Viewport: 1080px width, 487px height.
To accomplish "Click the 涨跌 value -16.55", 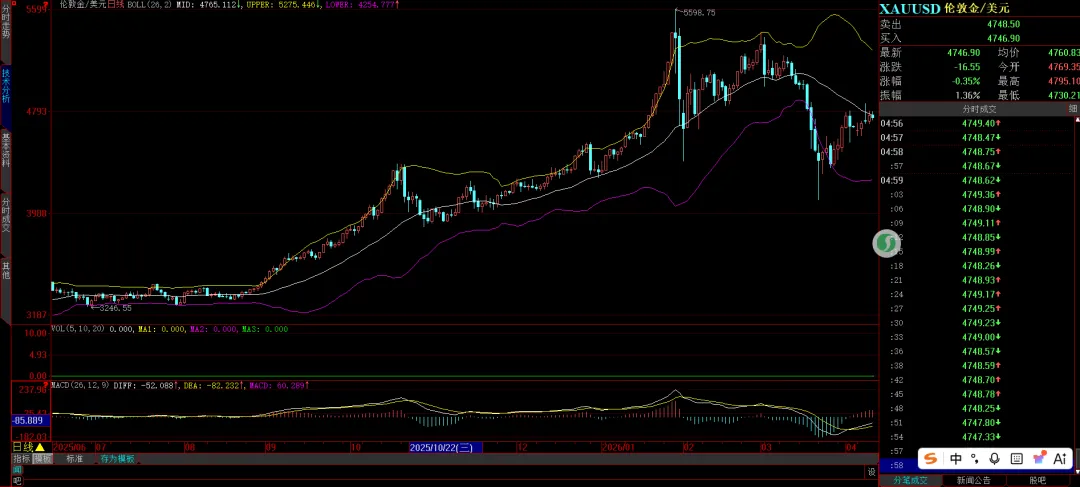I will coord(968,67).
